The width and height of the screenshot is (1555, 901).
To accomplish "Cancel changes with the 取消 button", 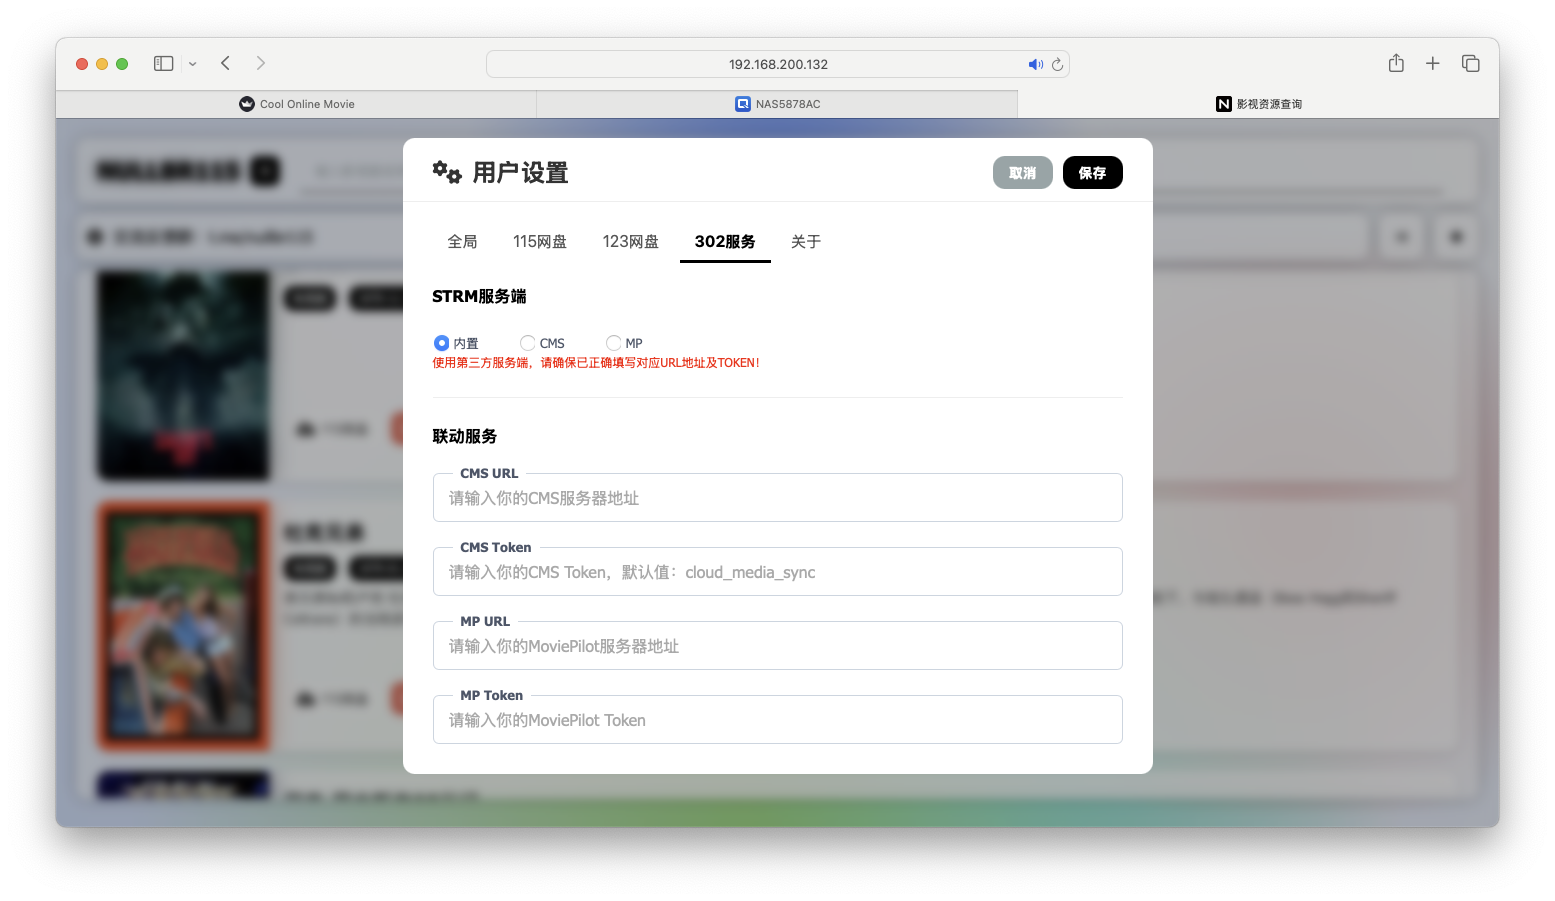I will coord(1022,172).
